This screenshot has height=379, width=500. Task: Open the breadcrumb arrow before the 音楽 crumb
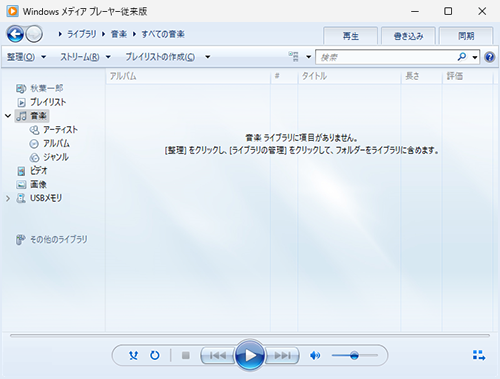click(104, 34)
